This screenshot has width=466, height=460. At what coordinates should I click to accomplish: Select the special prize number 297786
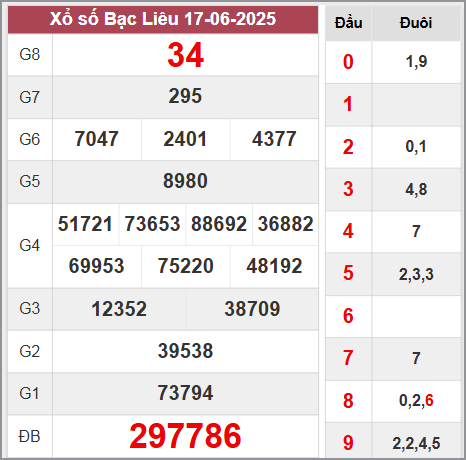click(x=185, y=436)
